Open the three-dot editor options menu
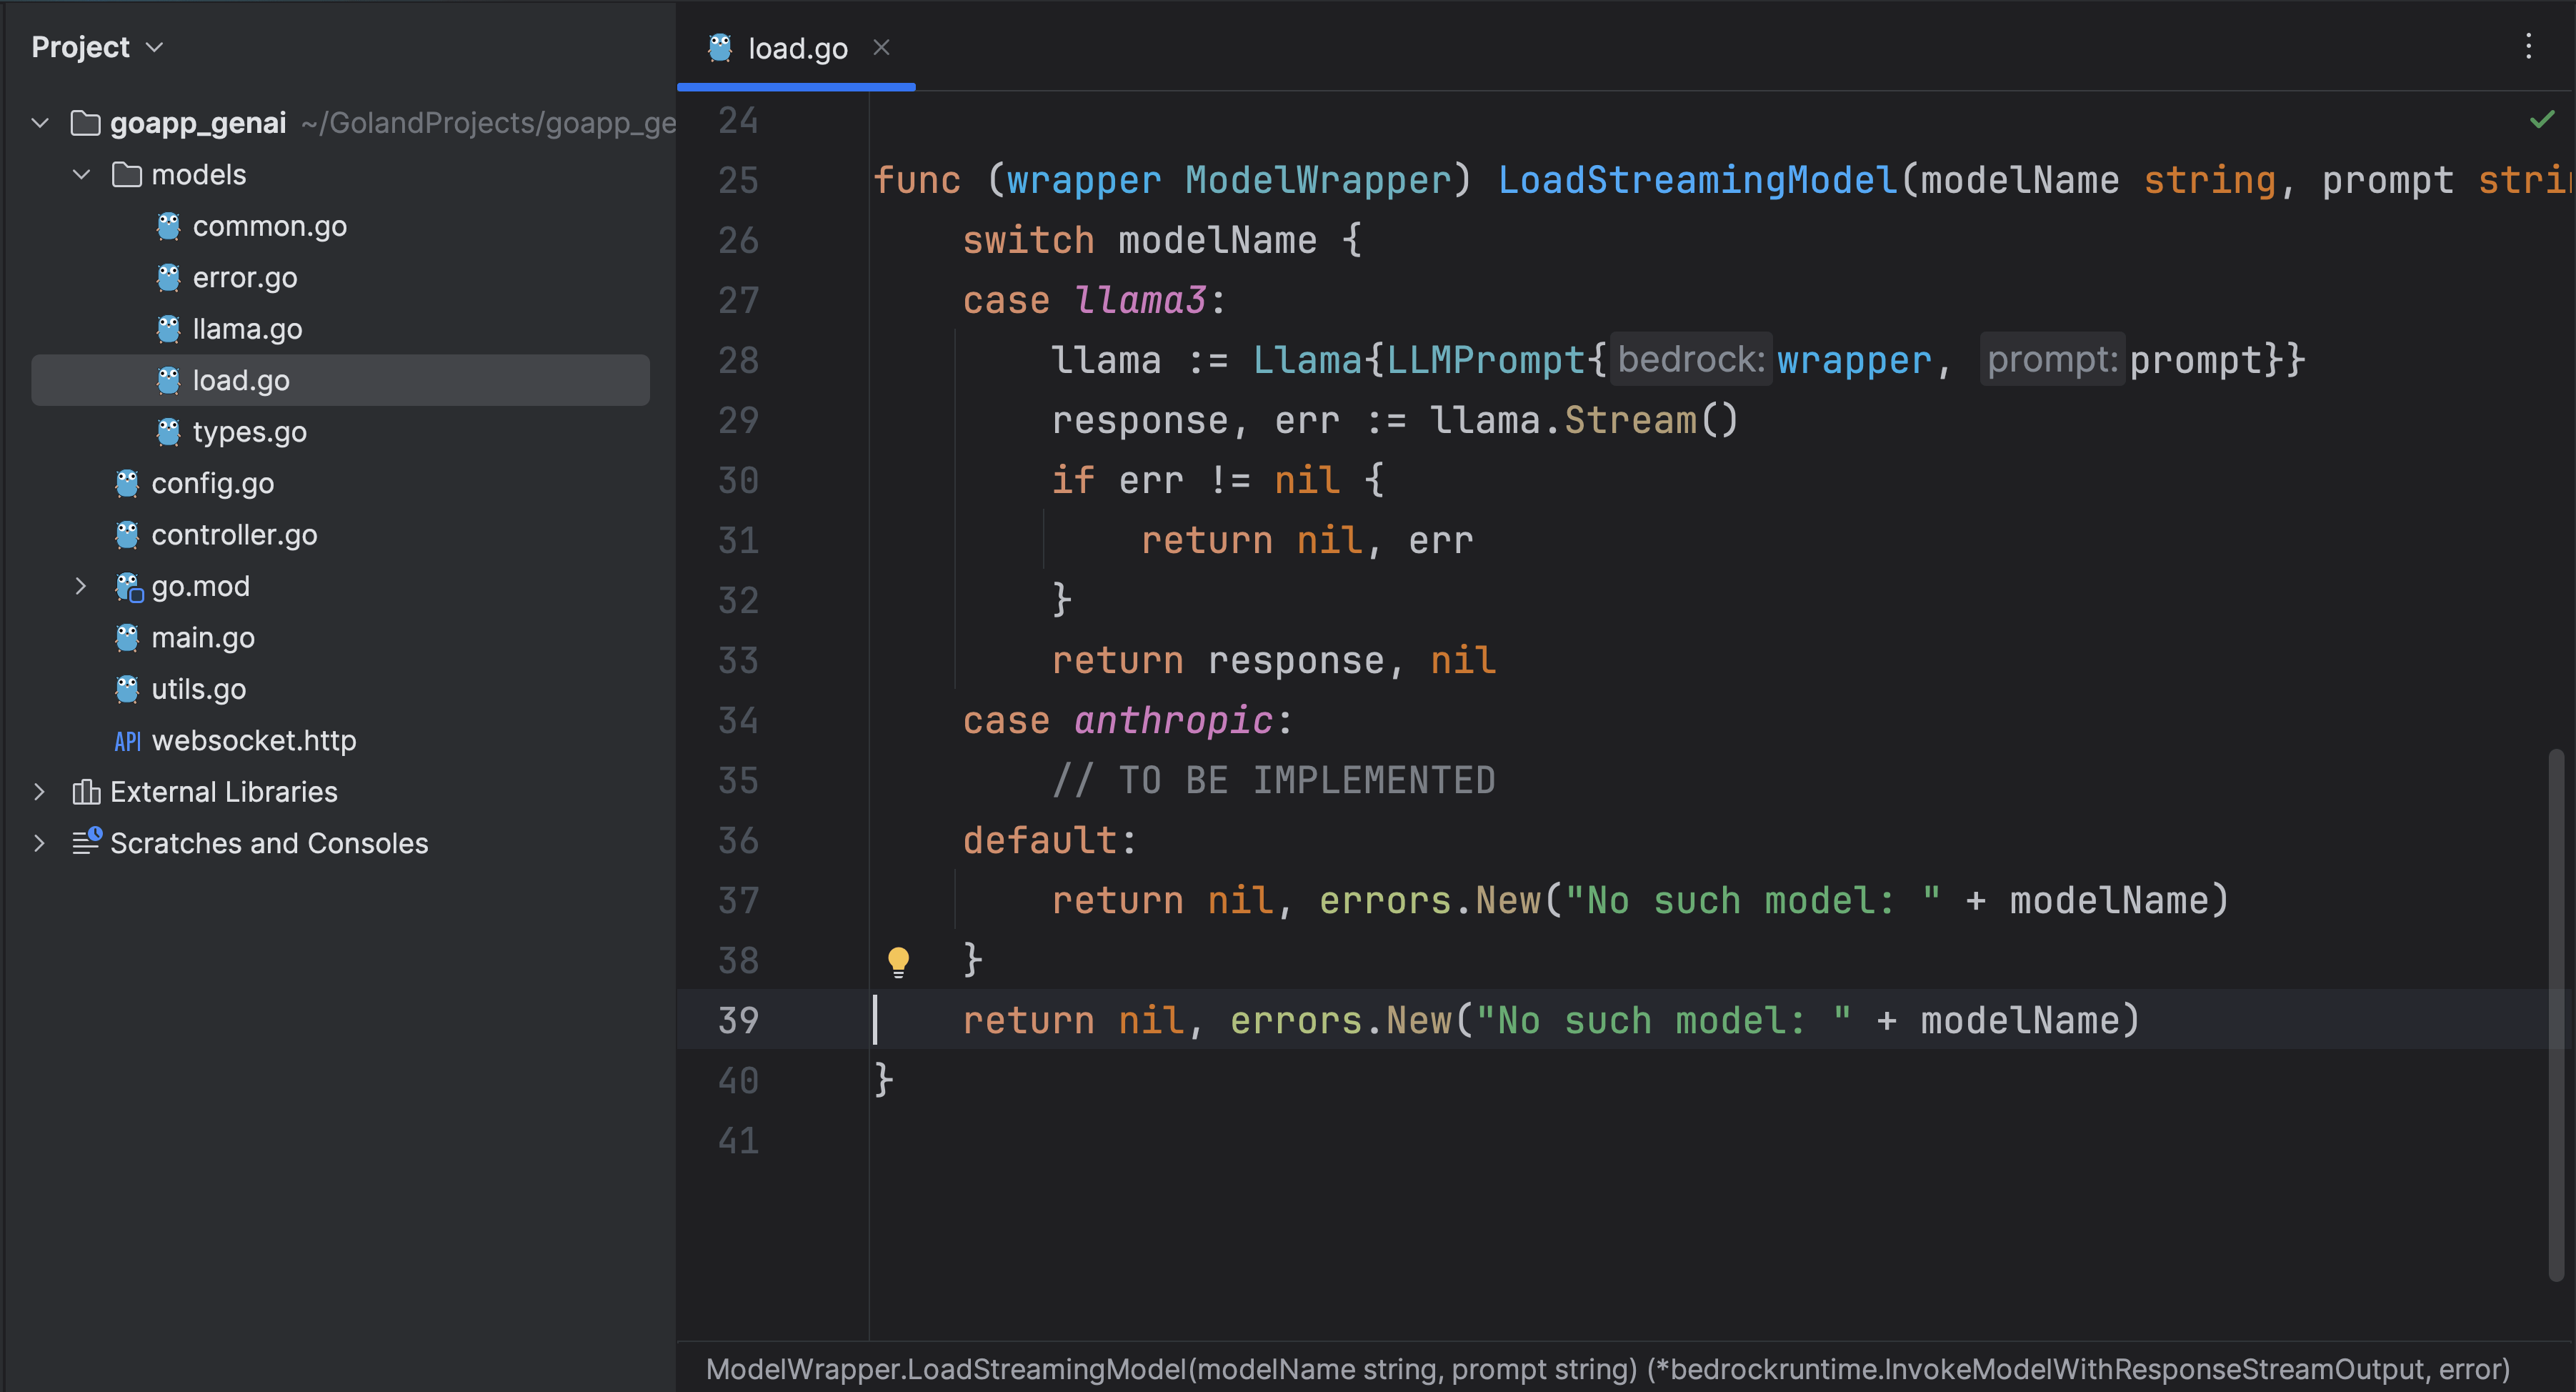Viewport: 2576px width, 1392px height. (x=2528, y=46)
